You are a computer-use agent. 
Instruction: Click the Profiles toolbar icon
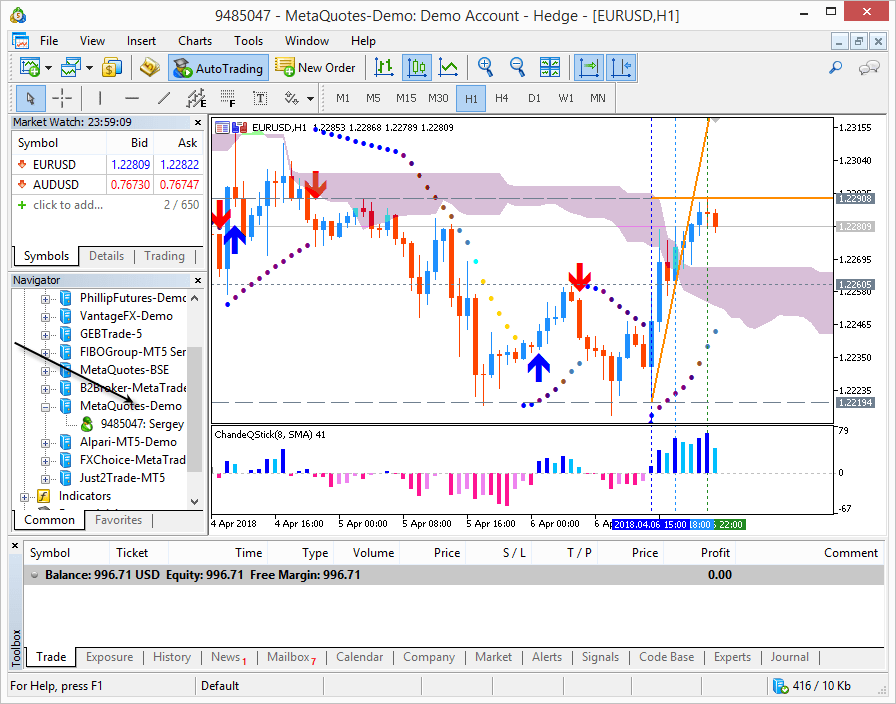pos(71,68)
